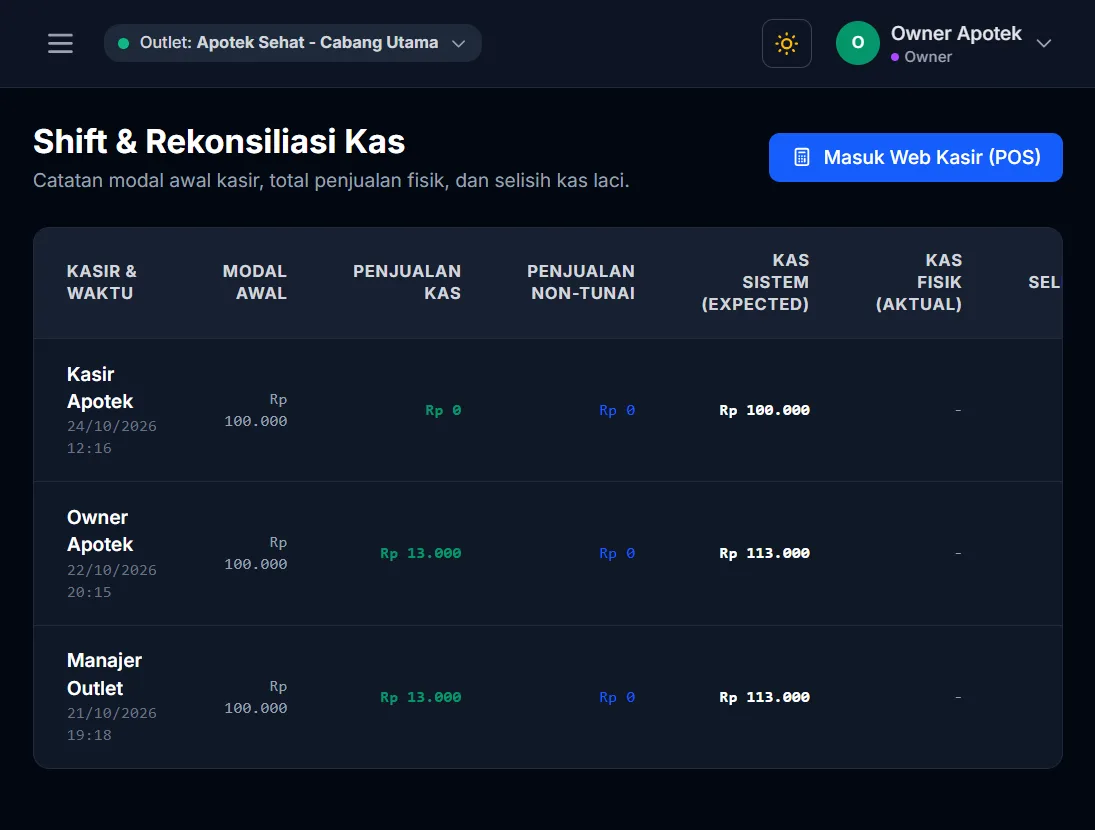
Task: Click the modal awal value in the Kasir Apotek row
Action: (x=256, y=410)
